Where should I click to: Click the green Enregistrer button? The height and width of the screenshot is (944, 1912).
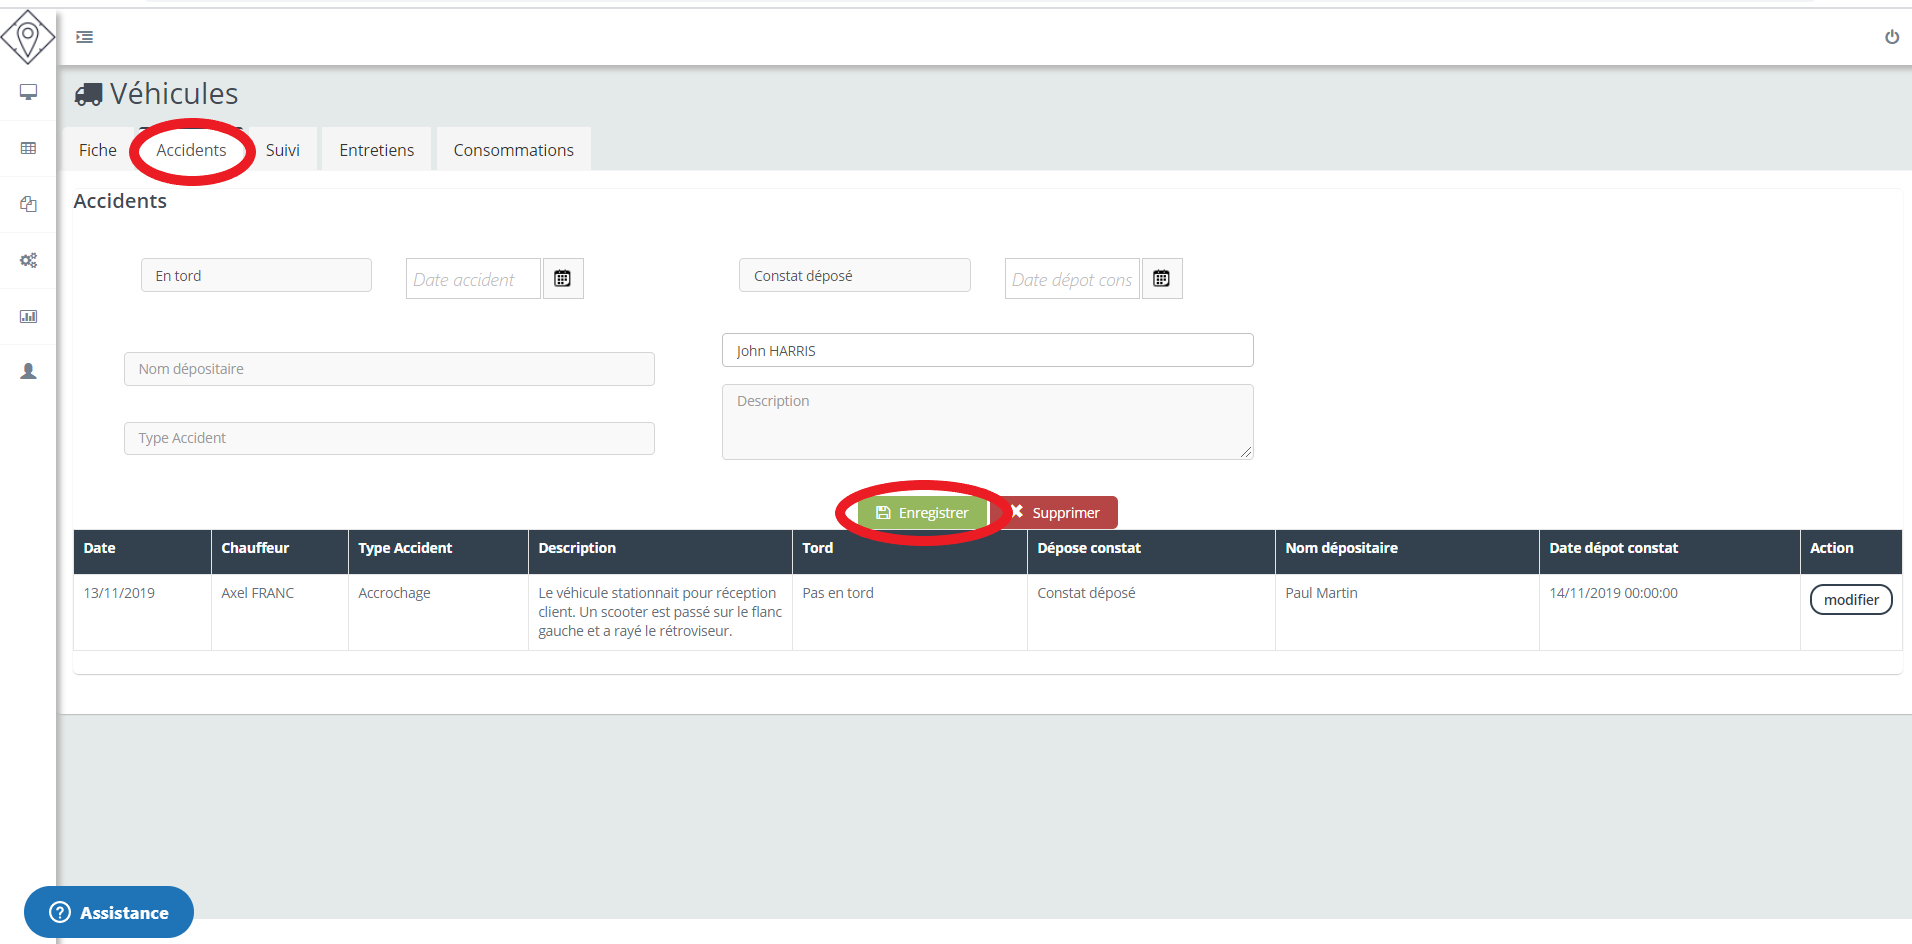[922, 513]
